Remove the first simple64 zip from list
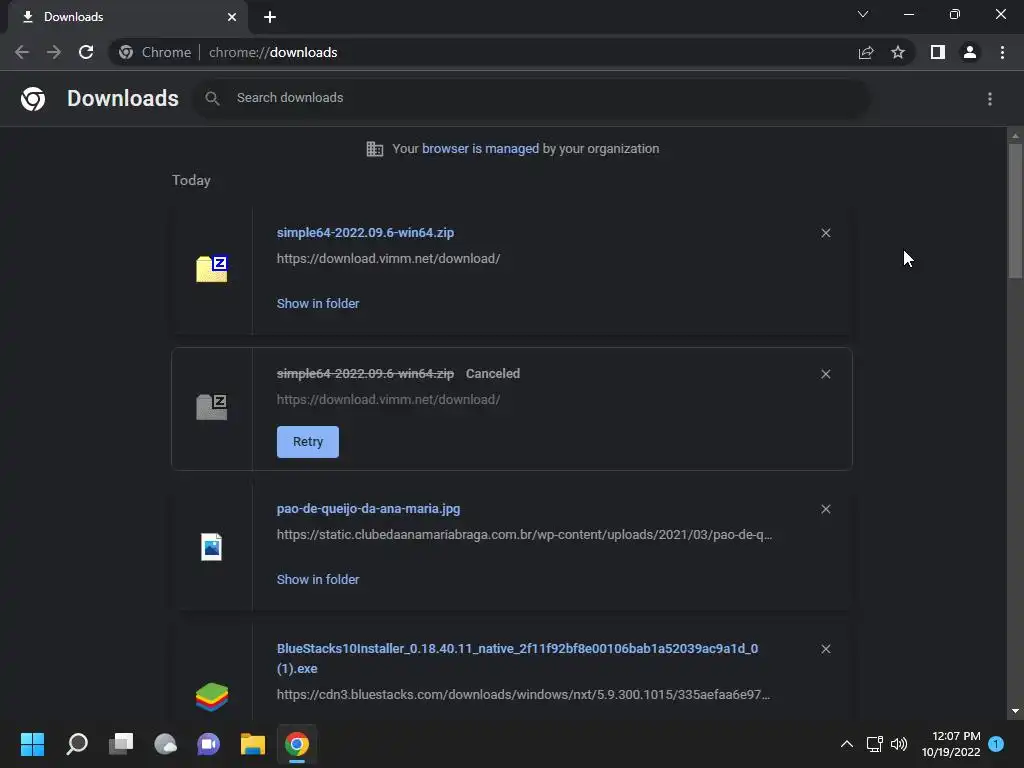This screenshot has height=768, width=1024. (x=825, y=233)
